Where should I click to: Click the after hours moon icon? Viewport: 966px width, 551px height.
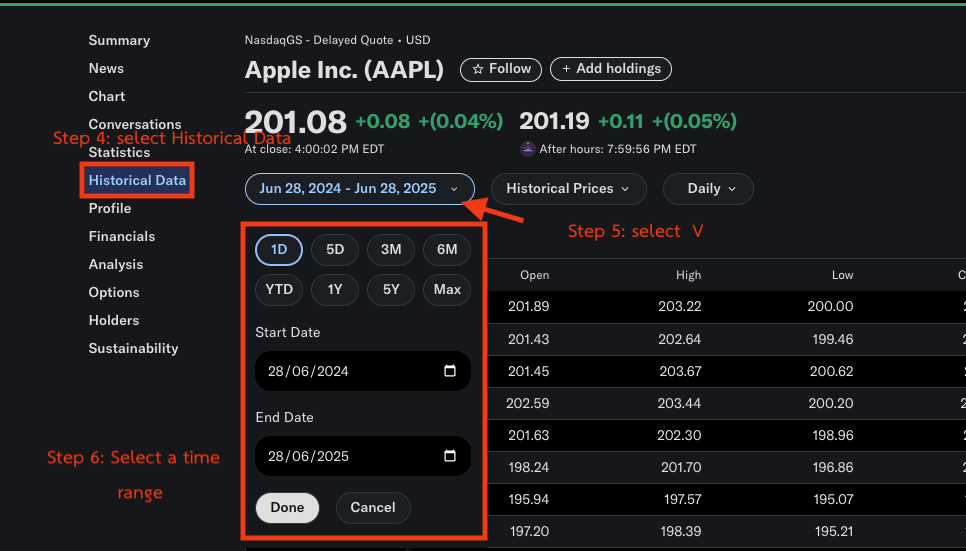(x=527, y=149)
